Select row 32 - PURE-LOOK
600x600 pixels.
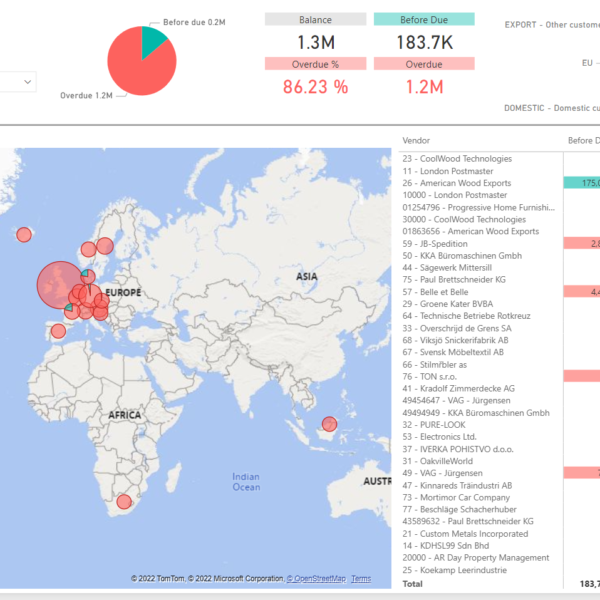pos(434,425)
